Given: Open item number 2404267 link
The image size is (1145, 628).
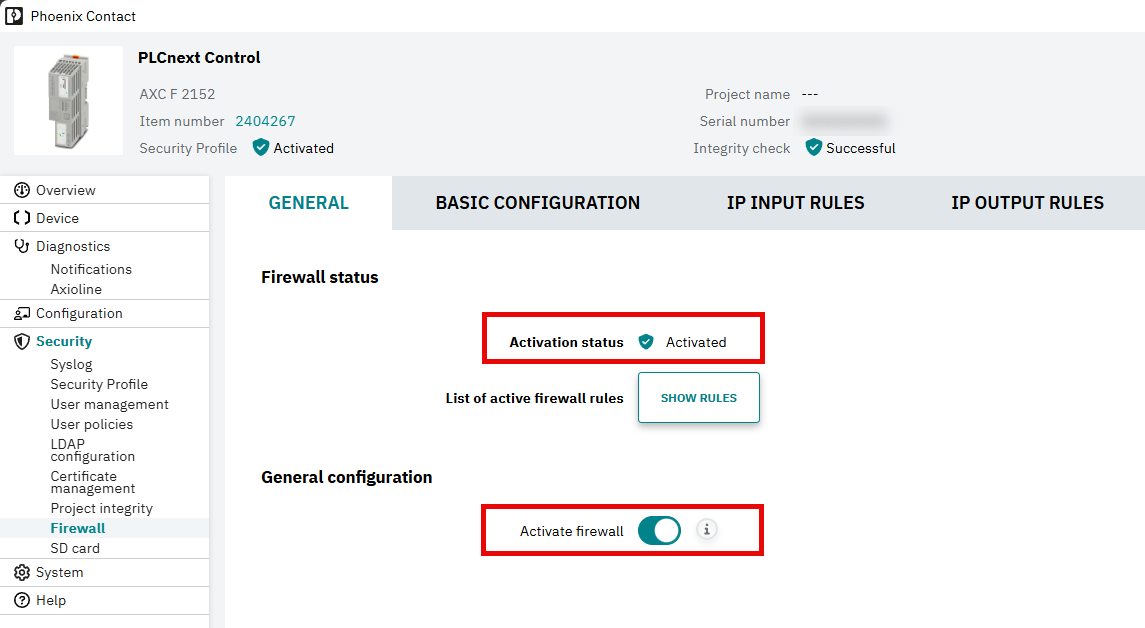Looking at the screenshot, I should point(265,121).
